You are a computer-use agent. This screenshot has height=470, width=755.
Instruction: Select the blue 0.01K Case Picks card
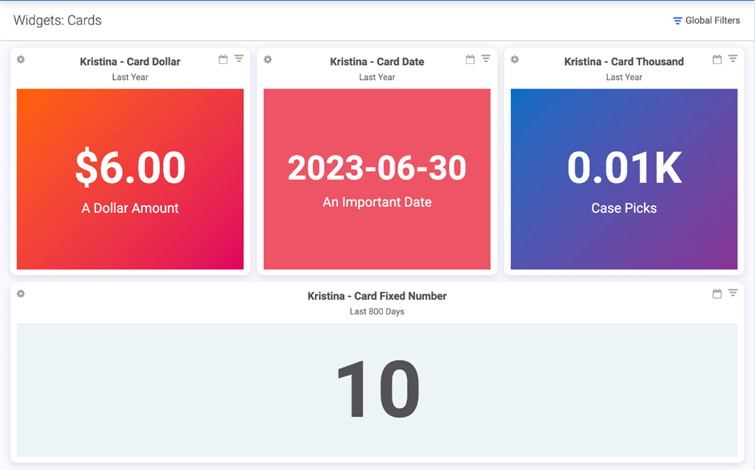point(624,179)
